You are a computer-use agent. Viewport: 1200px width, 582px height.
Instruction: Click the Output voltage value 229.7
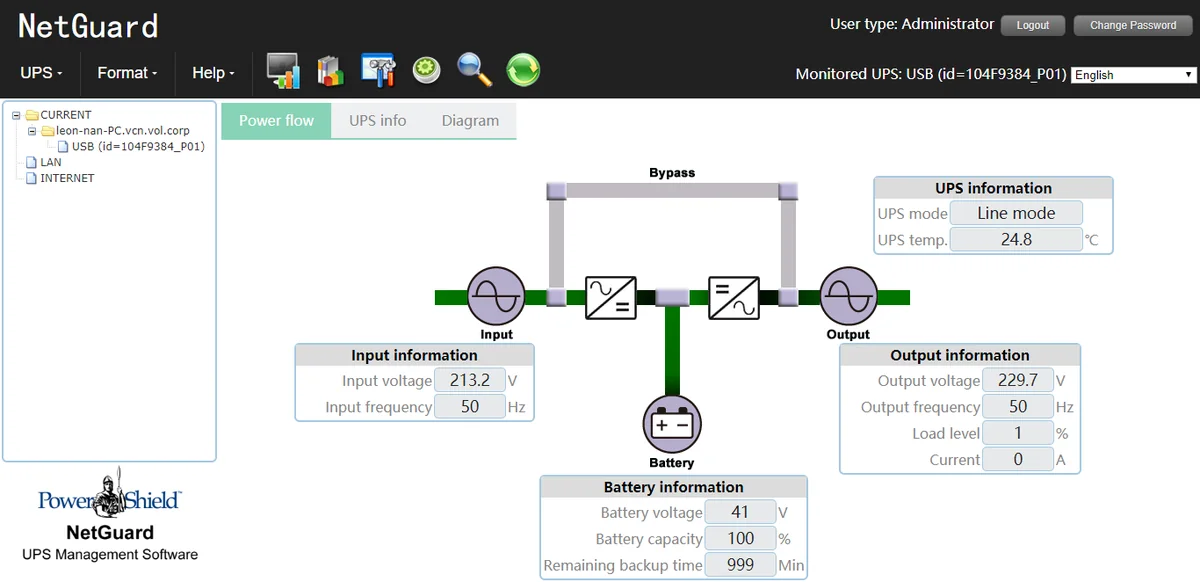point(1018,380)
